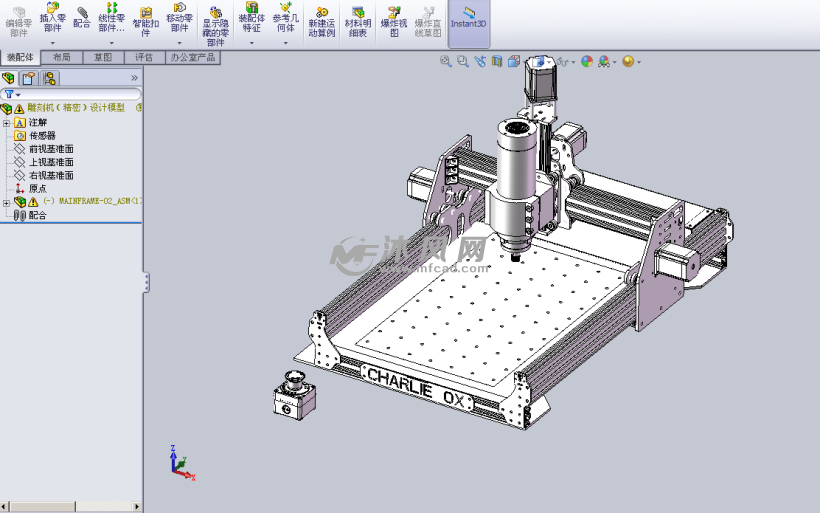Select 上视基准面 plane
This screenshot has width=820, height=513.
pos(51,162)
